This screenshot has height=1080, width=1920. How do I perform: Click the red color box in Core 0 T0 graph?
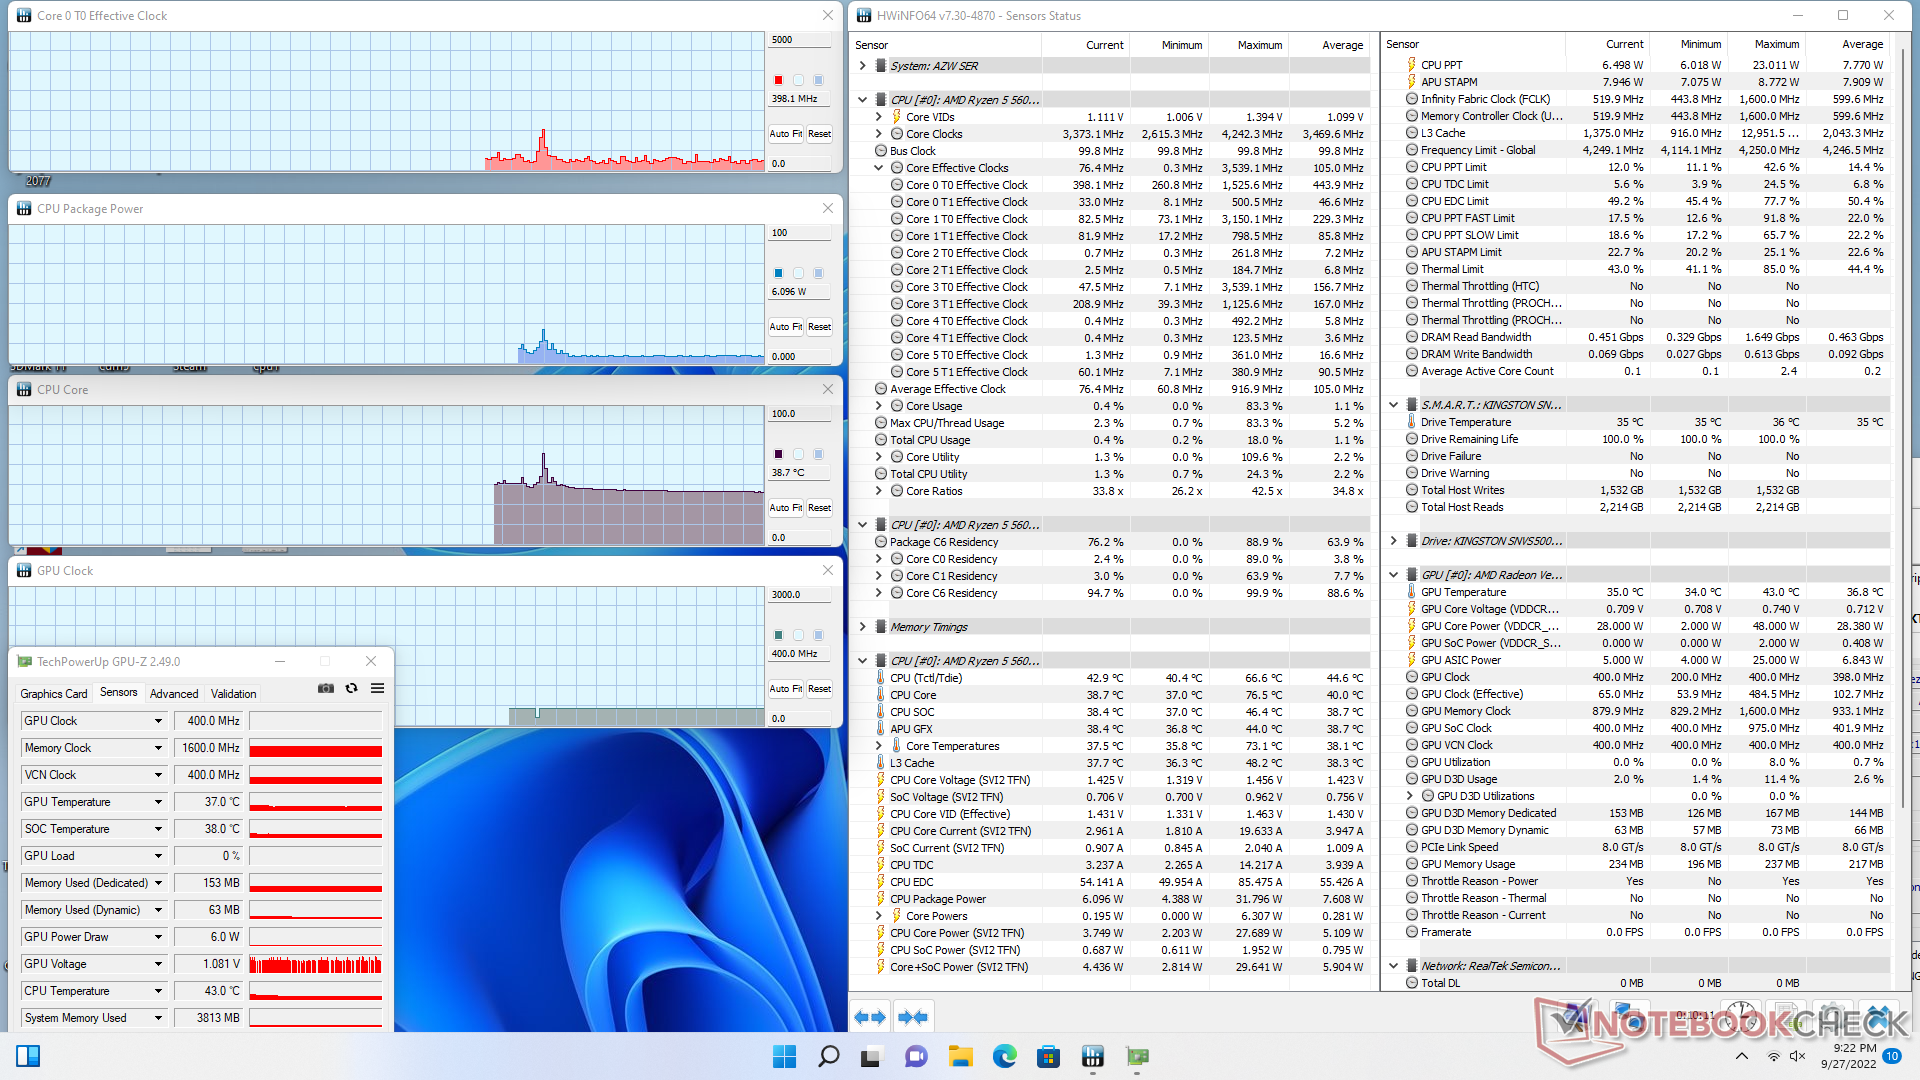[x=778, y=80]
